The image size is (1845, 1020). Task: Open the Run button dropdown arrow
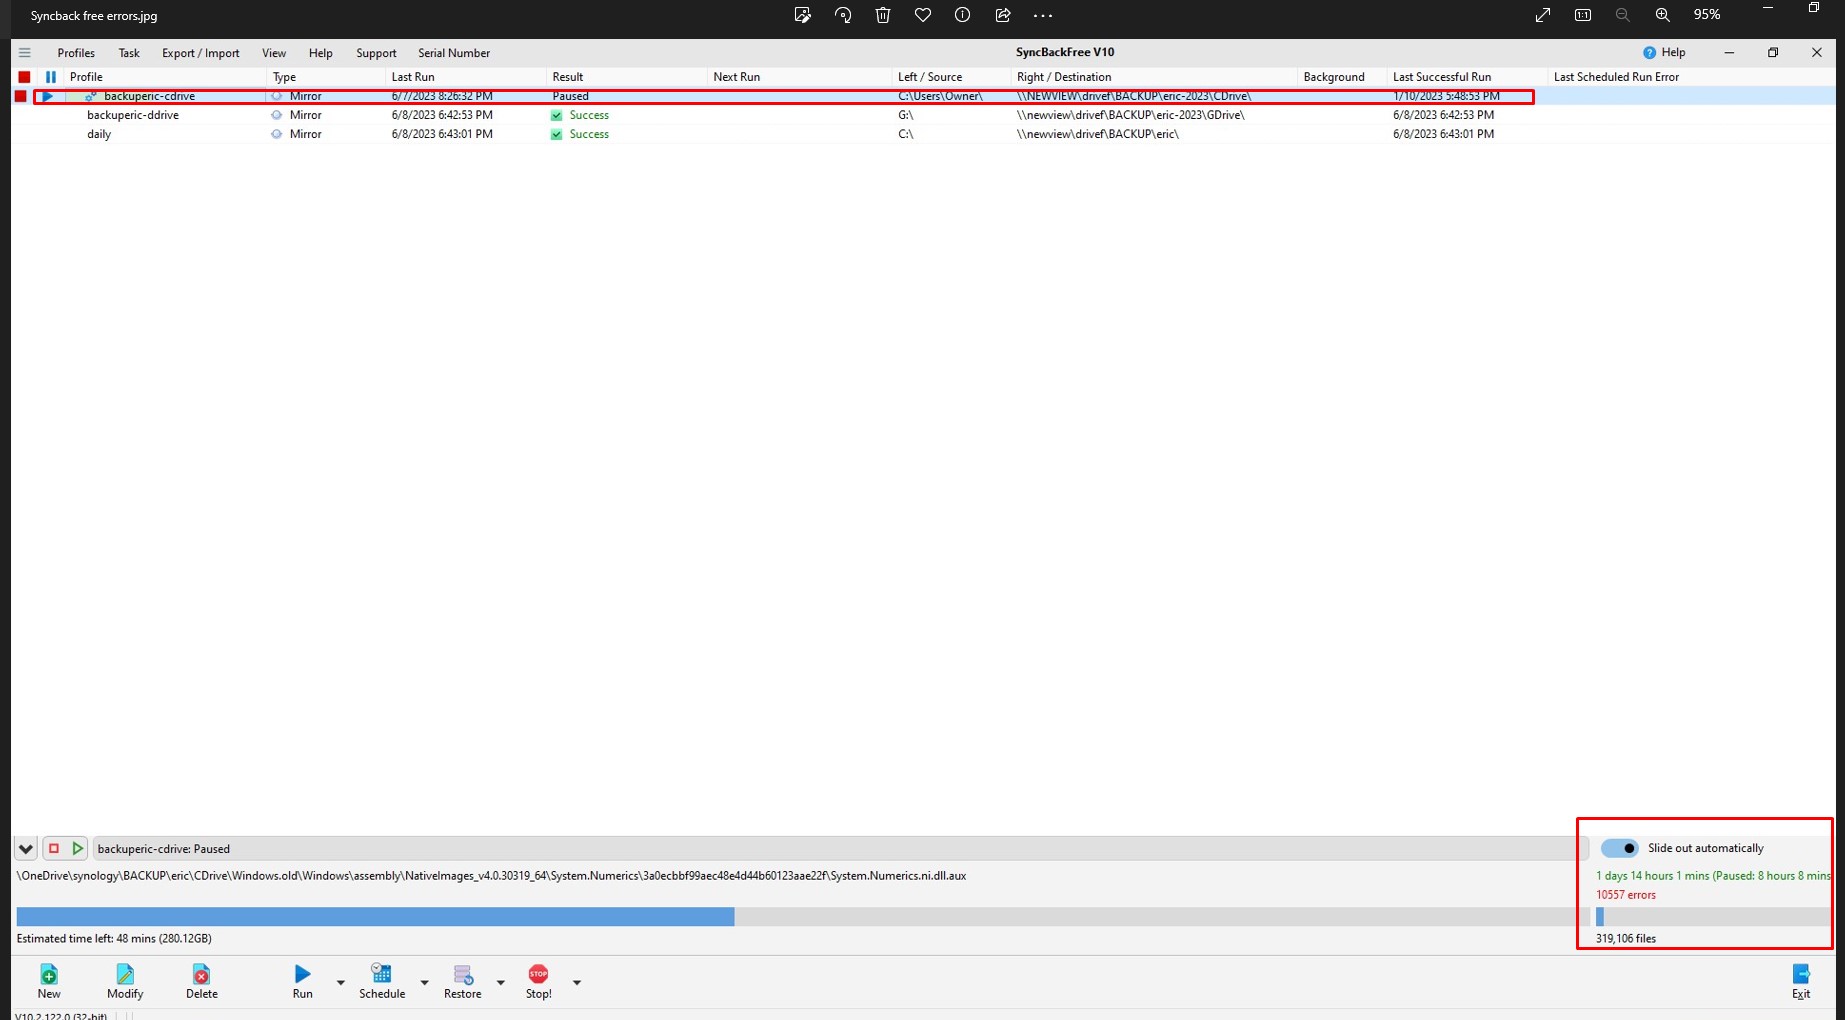340,982
